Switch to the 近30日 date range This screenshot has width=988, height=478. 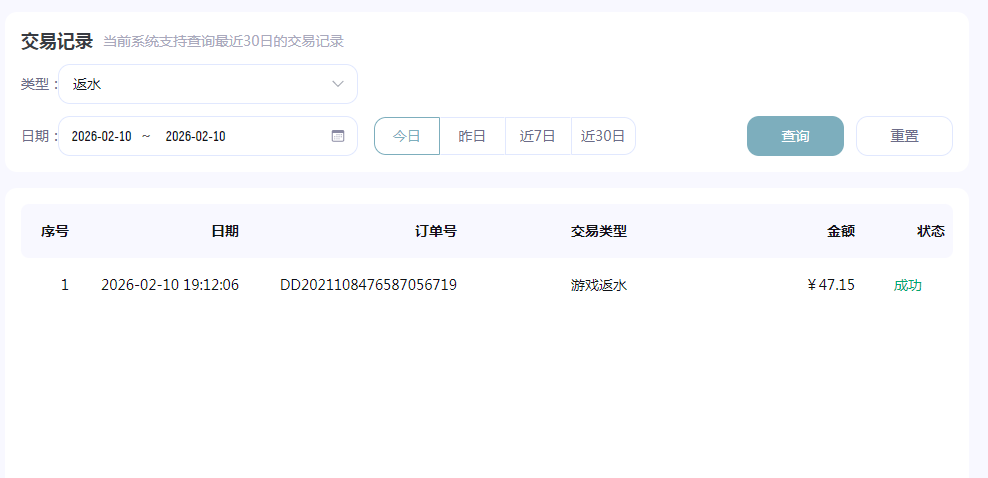pyautogui.click(x=603, y=136)
